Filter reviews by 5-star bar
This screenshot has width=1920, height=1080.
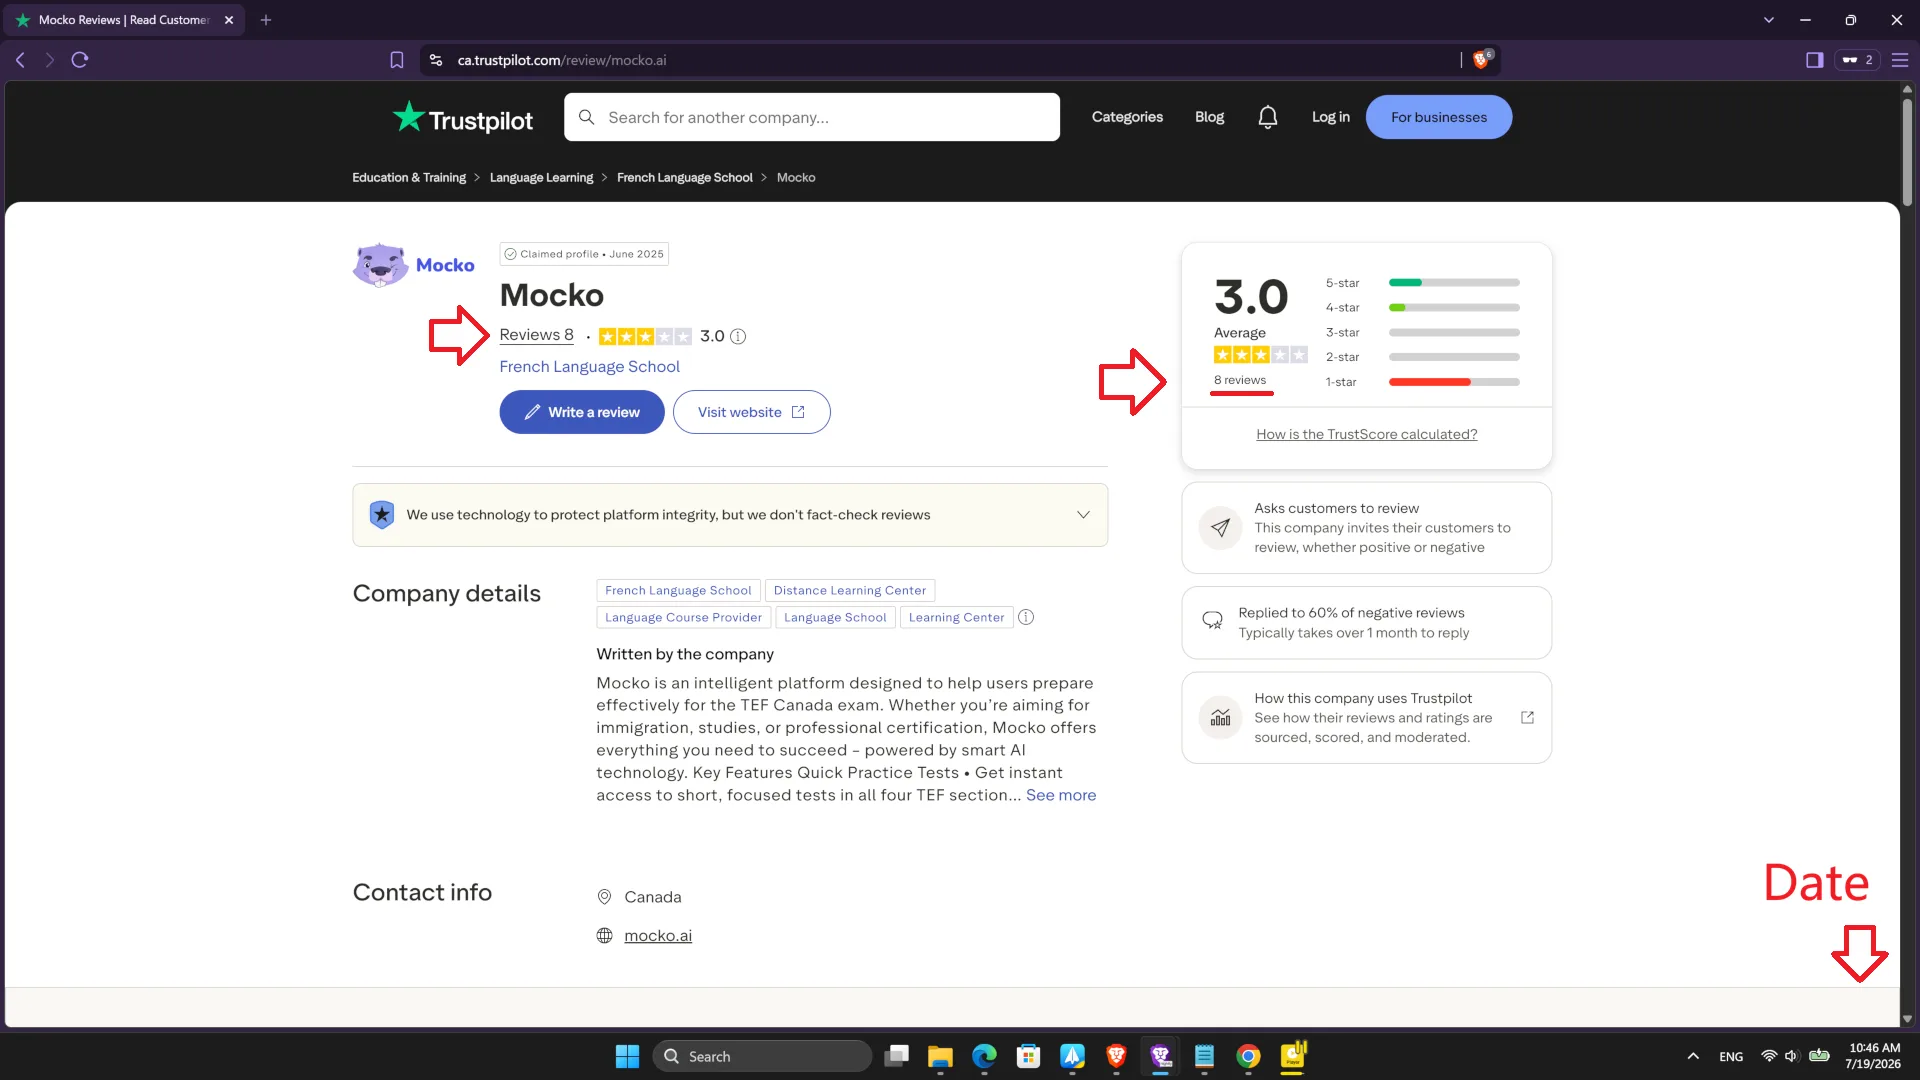[1454, 283]
